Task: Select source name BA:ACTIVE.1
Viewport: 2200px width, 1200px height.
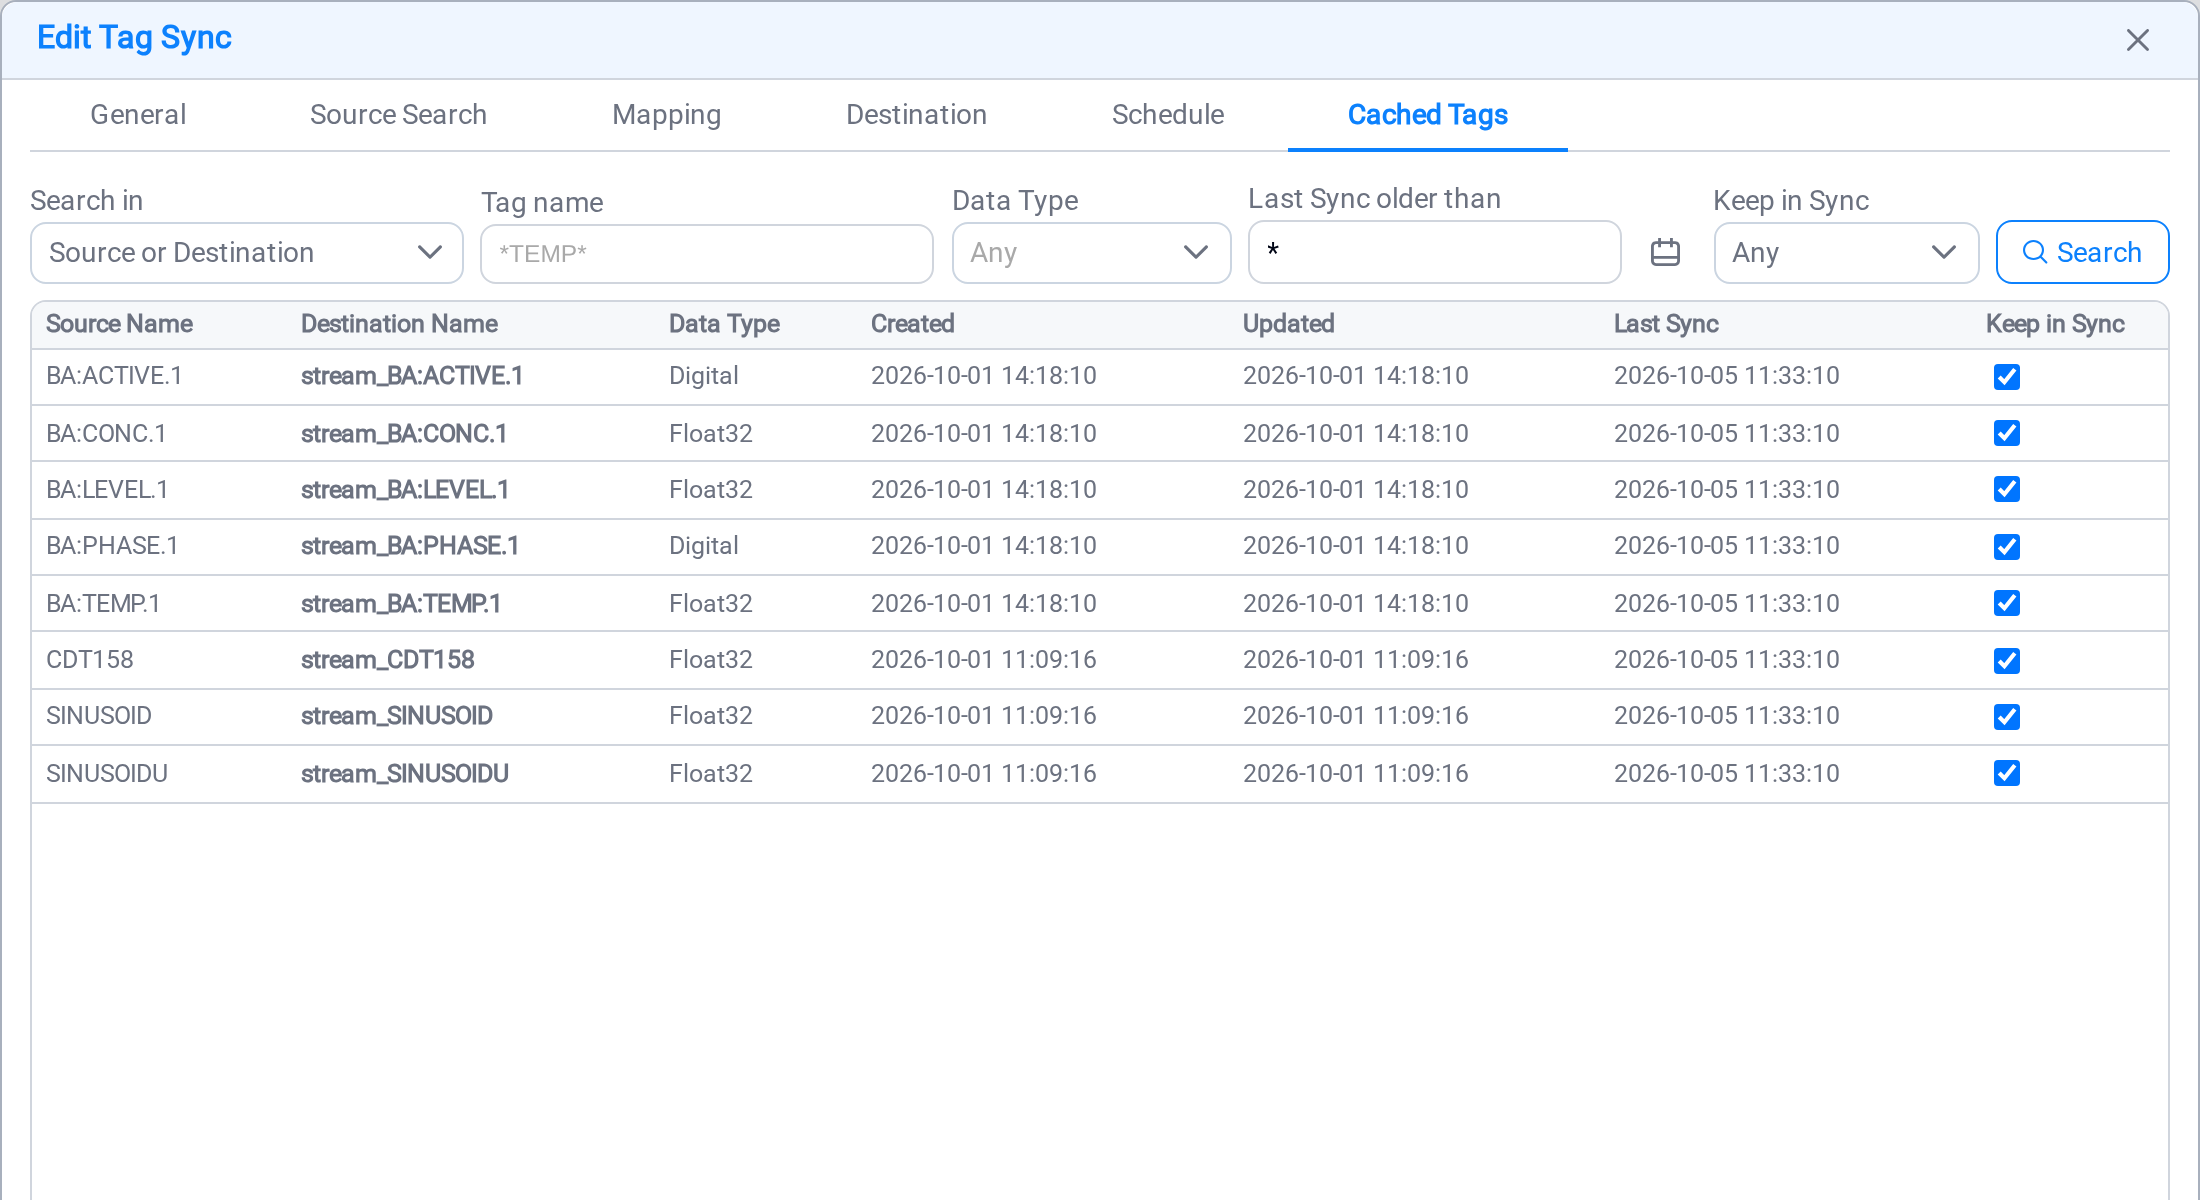Action: [114, 376]
